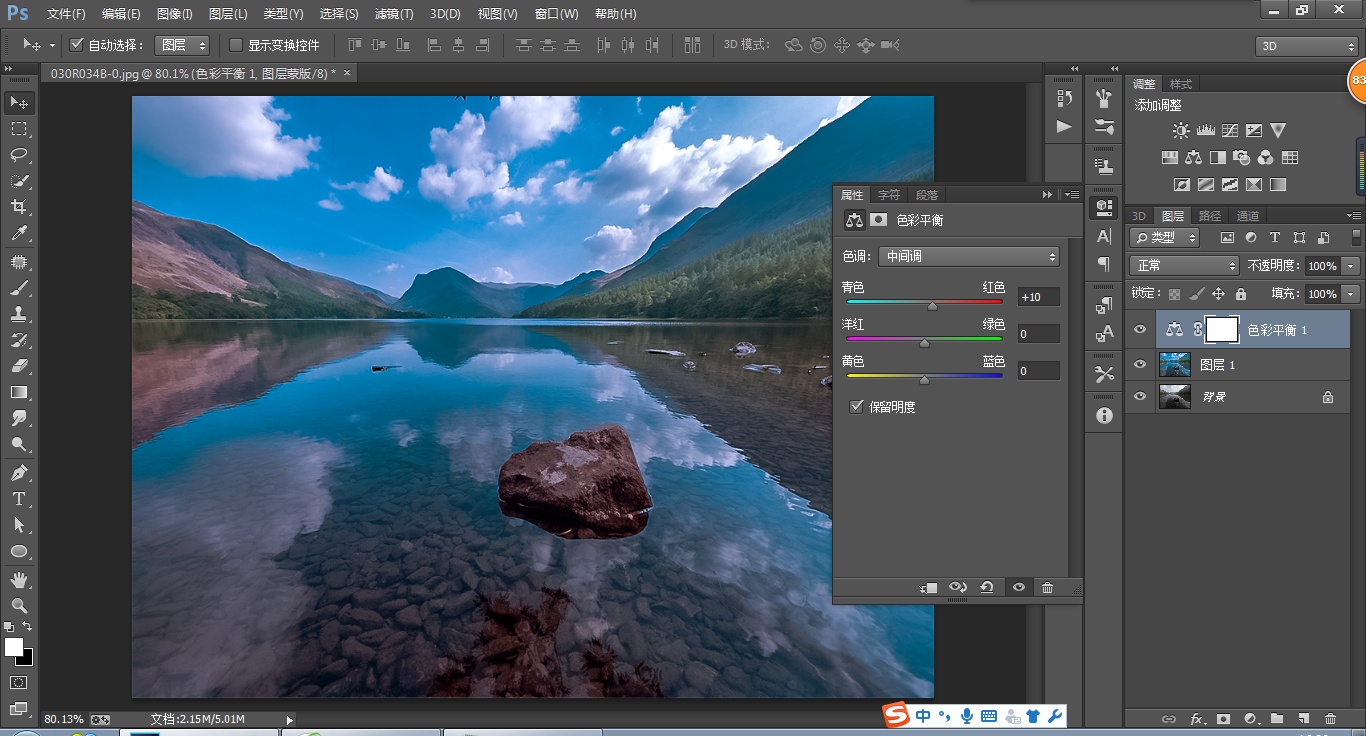Open the 滤镜(T) menu

(x=393, y=14)
